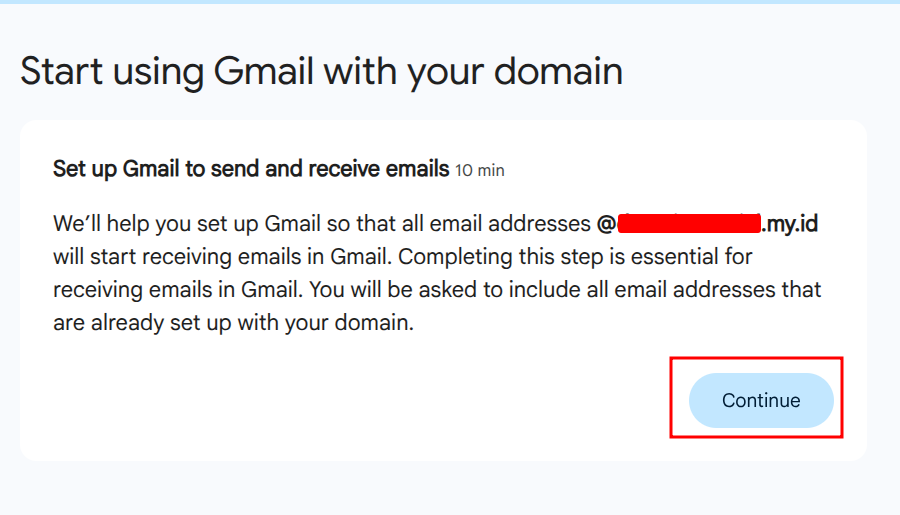Click the light blue strip at page top
Viewport: 900px width, 515px height.
(x=450, y=2)
